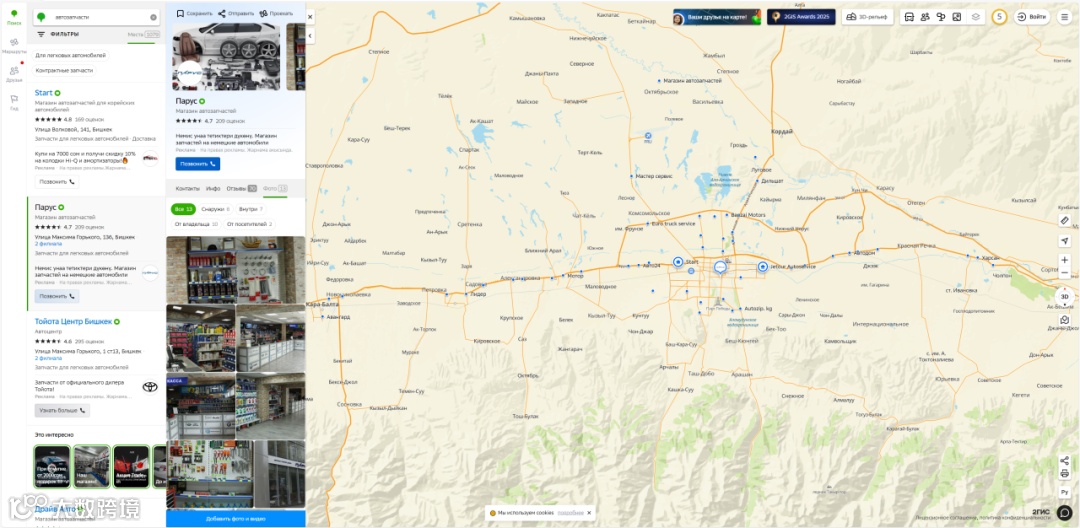This screenshot has height=528, width=1080.
Task: Locate me with the arrow icon
Action: coord(1065,241)
